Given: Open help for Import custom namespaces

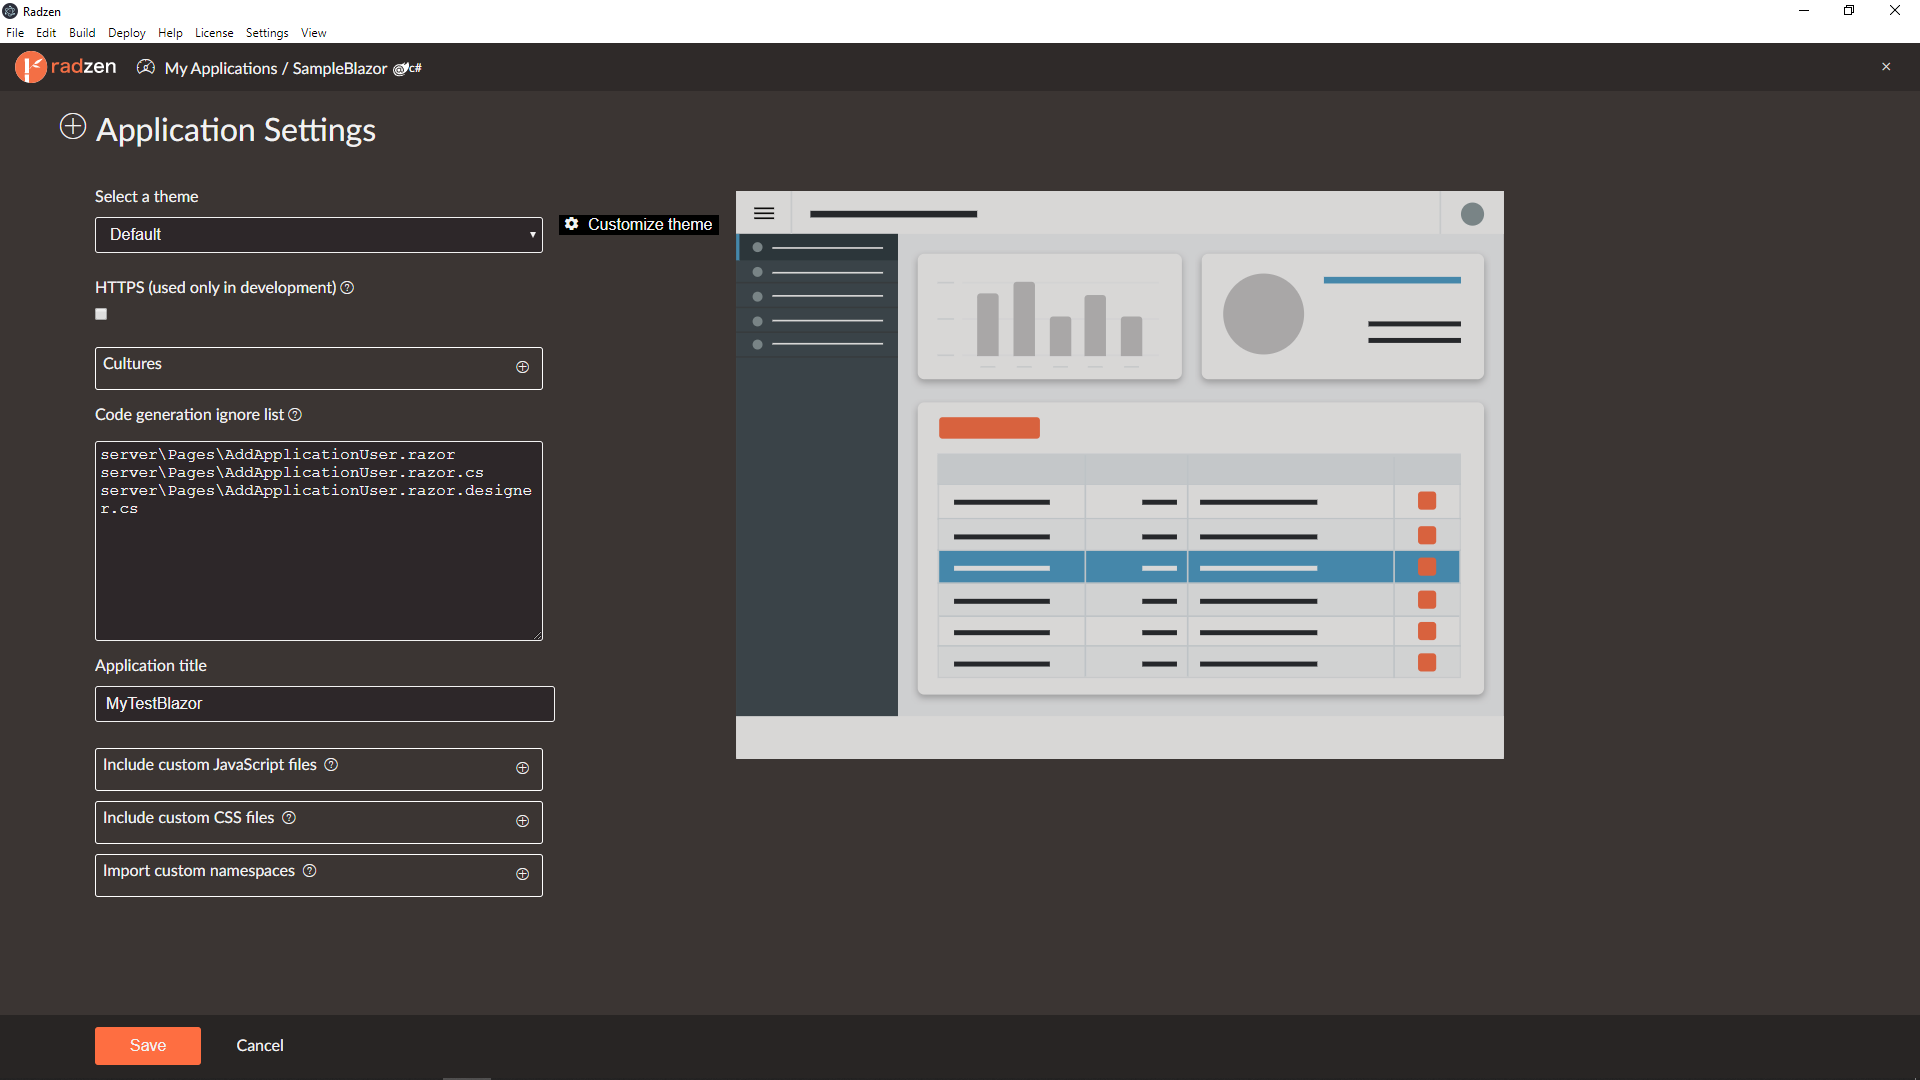Looking at the screenshot, I should (x=310, y=870).
